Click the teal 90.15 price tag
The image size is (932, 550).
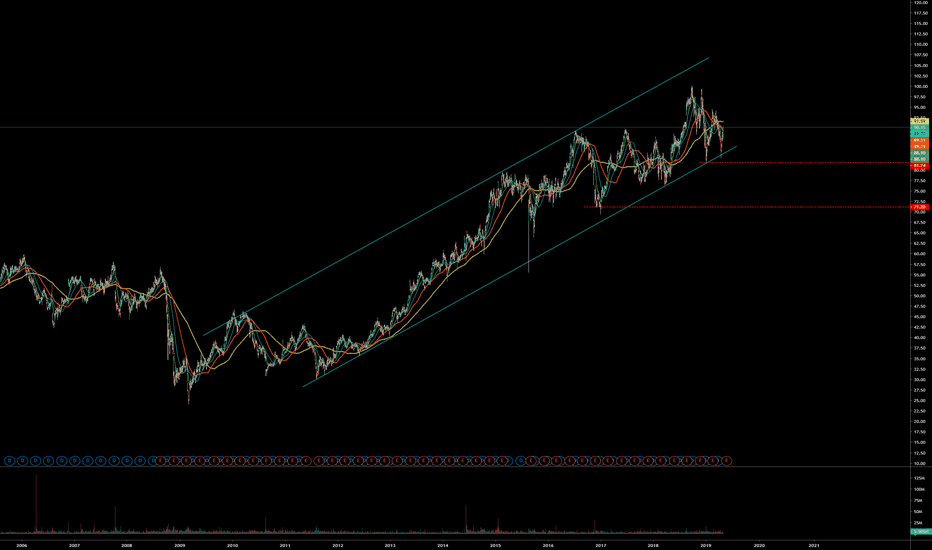(x=920, y=127)
